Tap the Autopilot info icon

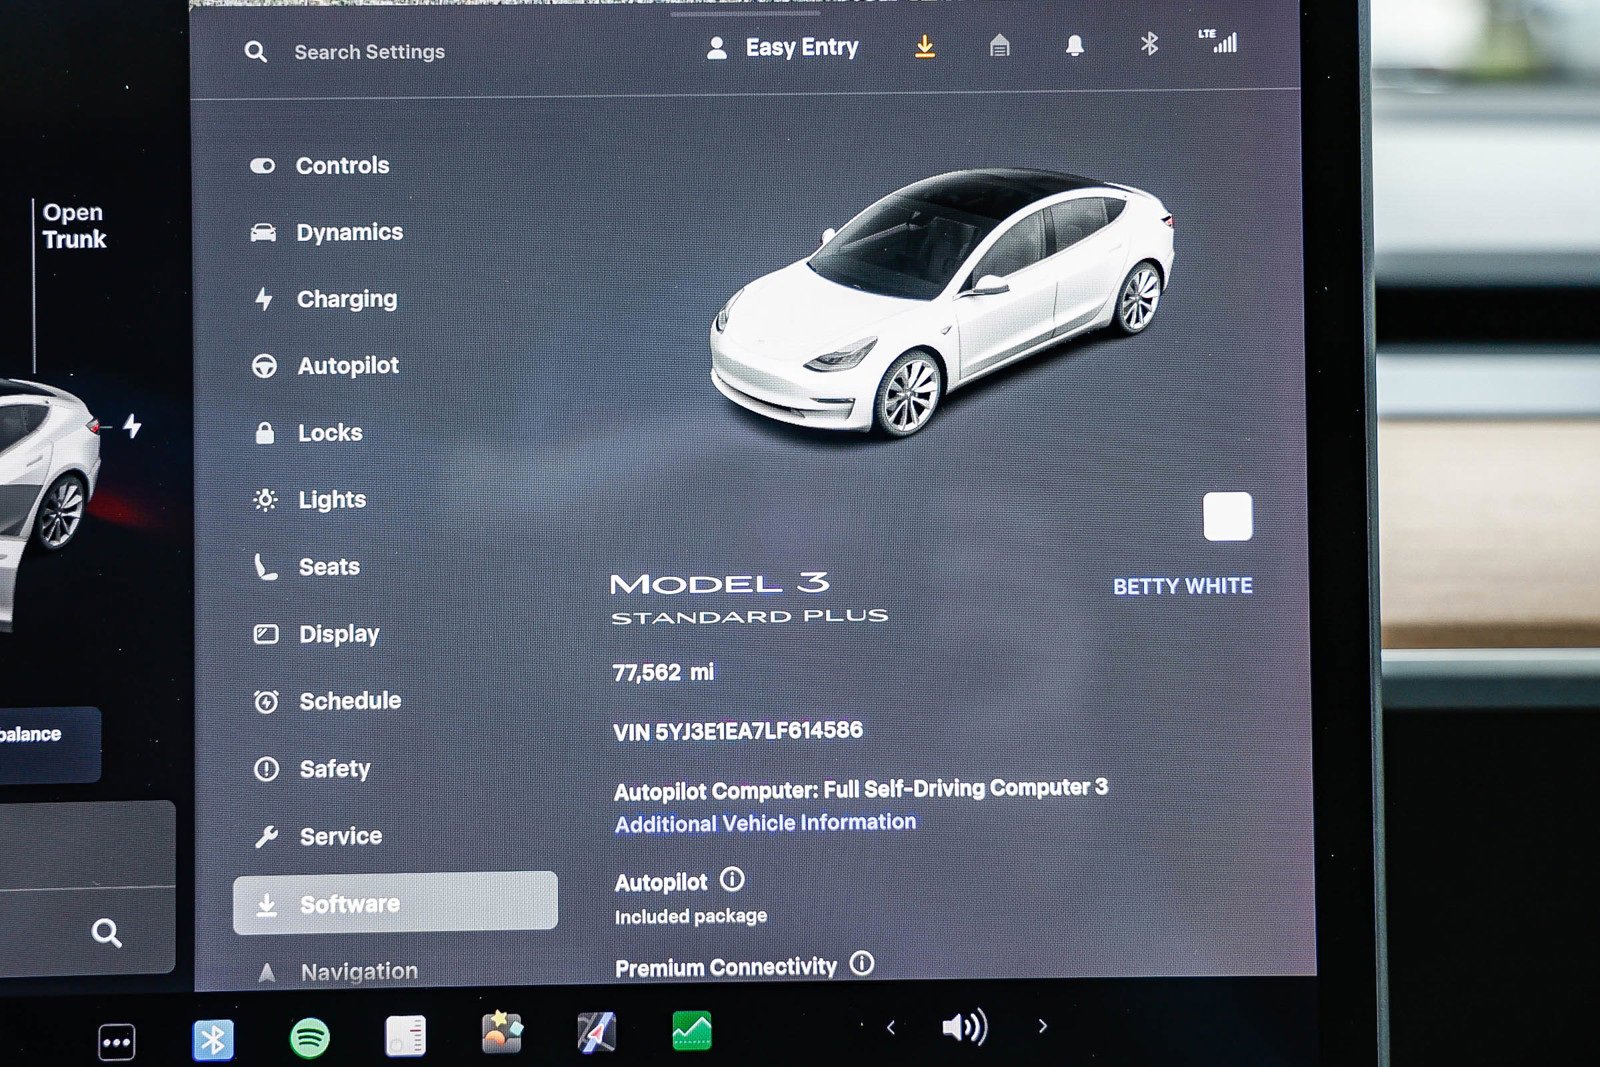pos(731,880)
